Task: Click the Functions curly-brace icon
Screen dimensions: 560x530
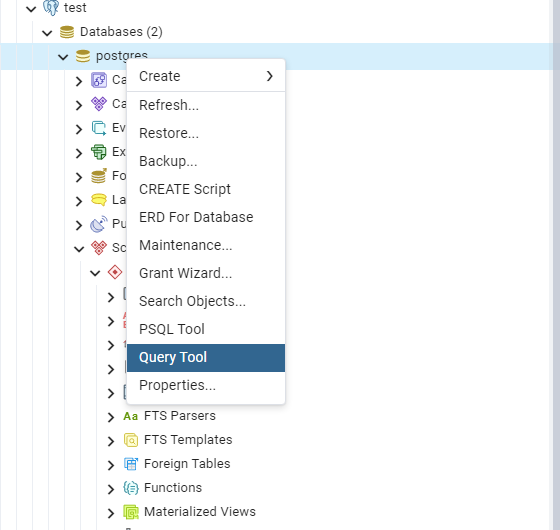Action: (131, 488)
